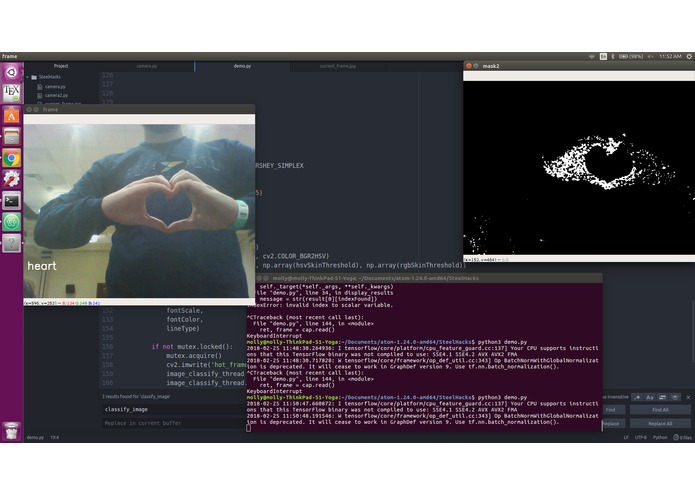Click the Find All button
Image resolution: width=695 pixels, height=494 pixels.
(660, 410)
